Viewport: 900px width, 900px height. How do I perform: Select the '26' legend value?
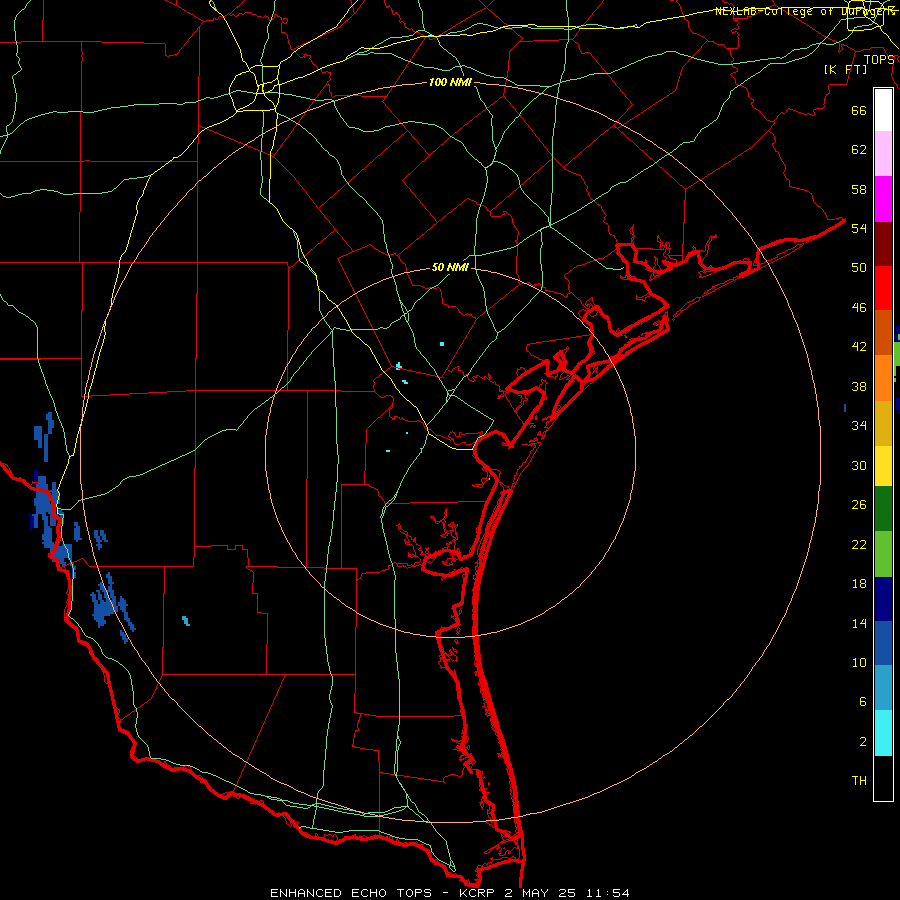(x=859, y=505)
